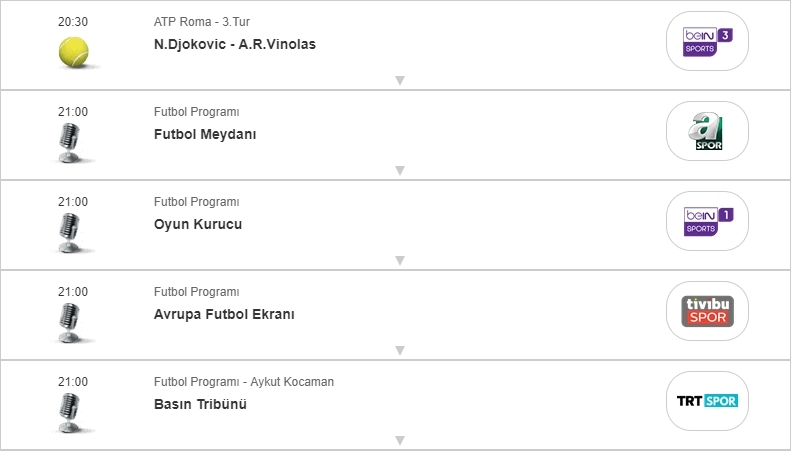This screenshot has width=793, height=451.
Task: Click the microphone icon beside Basın Tribünü
Action: coord(70,412)
